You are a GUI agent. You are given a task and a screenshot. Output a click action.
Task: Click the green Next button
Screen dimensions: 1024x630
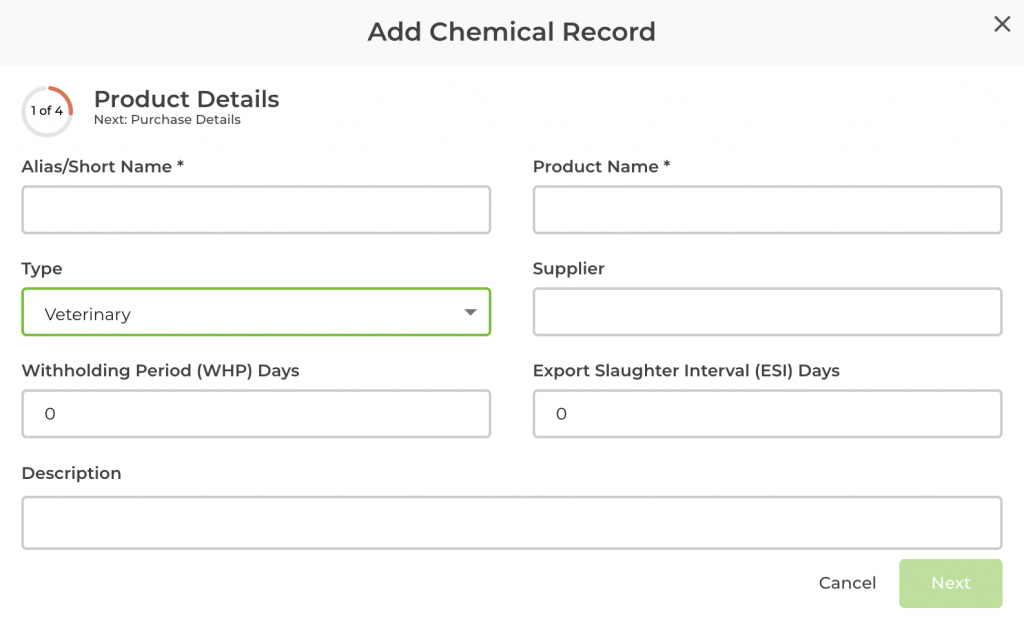950,584
